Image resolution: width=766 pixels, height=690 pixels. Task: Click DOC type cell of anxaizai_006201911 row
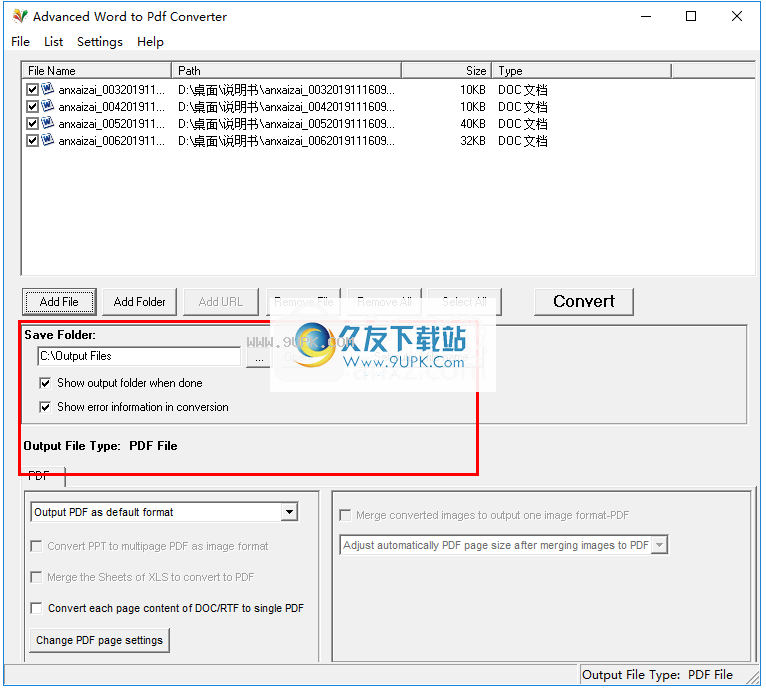pos(523,141)
